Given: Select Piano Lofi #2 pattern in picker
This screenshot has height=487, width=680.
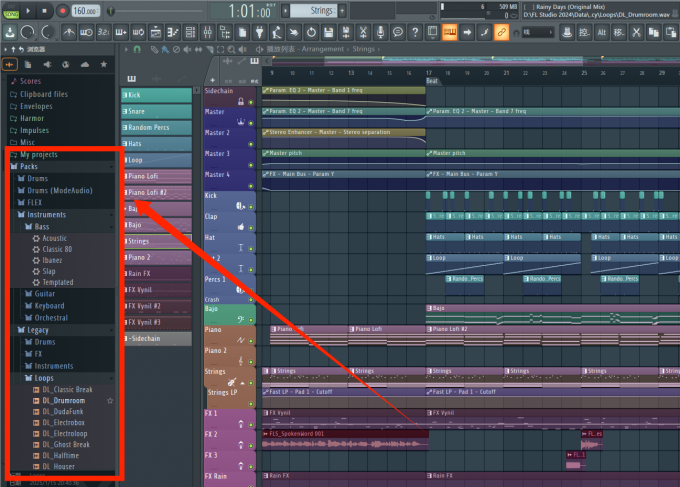Looking at the screenshot, I should (156, 193).
